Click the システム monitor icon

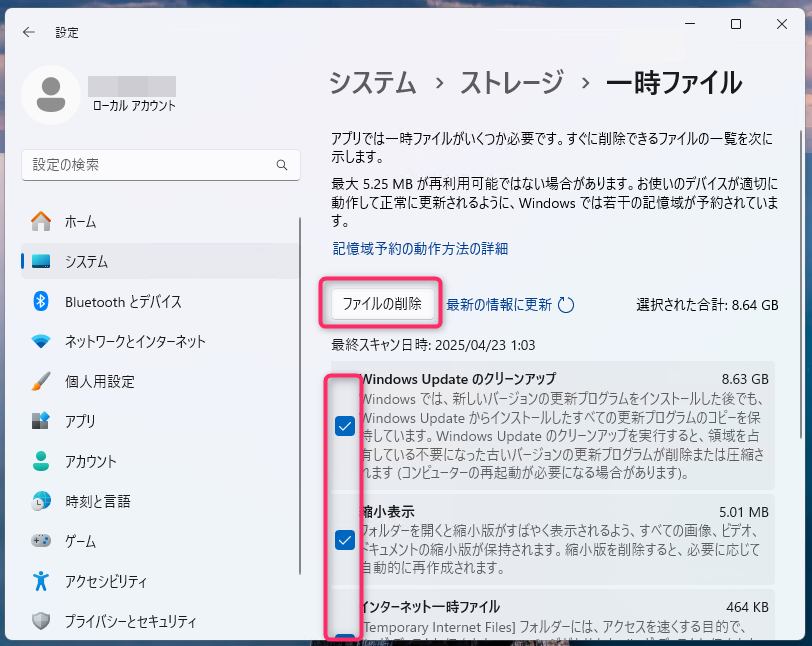(41, 261)
